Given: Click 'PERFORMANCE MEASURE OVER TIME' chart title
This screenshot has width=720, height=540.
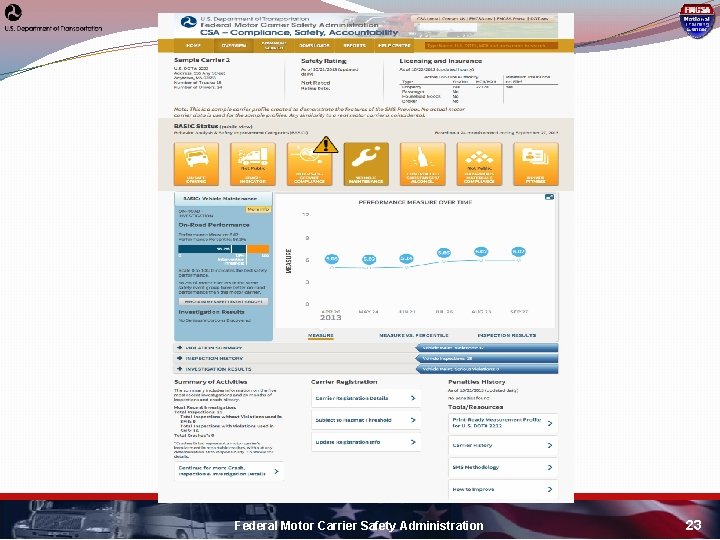Looking at the screenshot, I should pyautogui.click(x=415, y=202).
